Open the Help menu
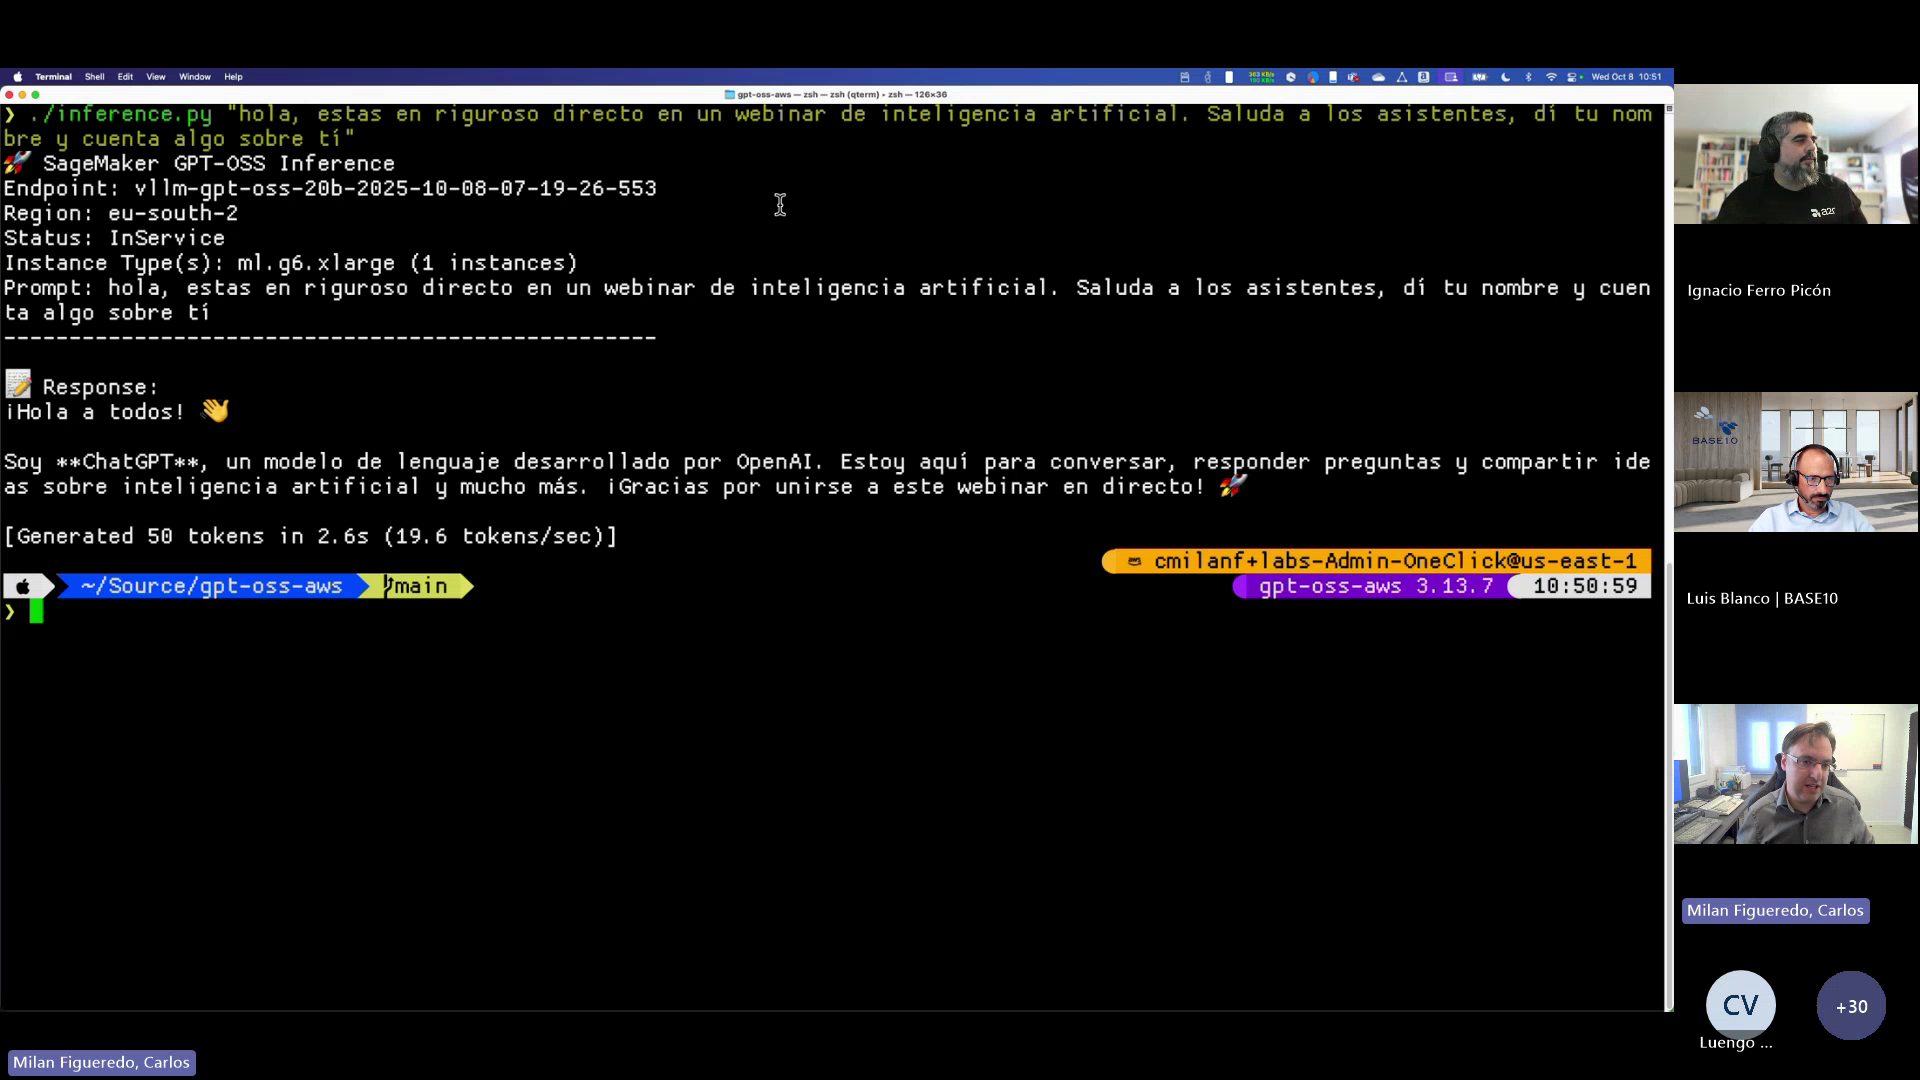Screen dimensions: 1920x1080 point(232,77)
